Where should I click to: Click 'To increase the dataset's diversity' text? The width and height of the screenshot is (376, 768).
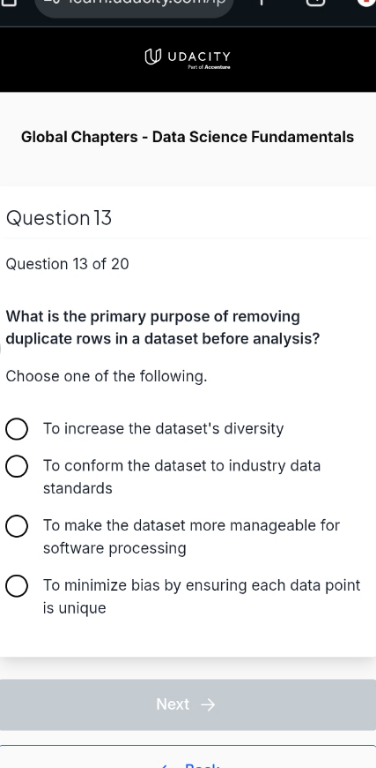point(163,429)
